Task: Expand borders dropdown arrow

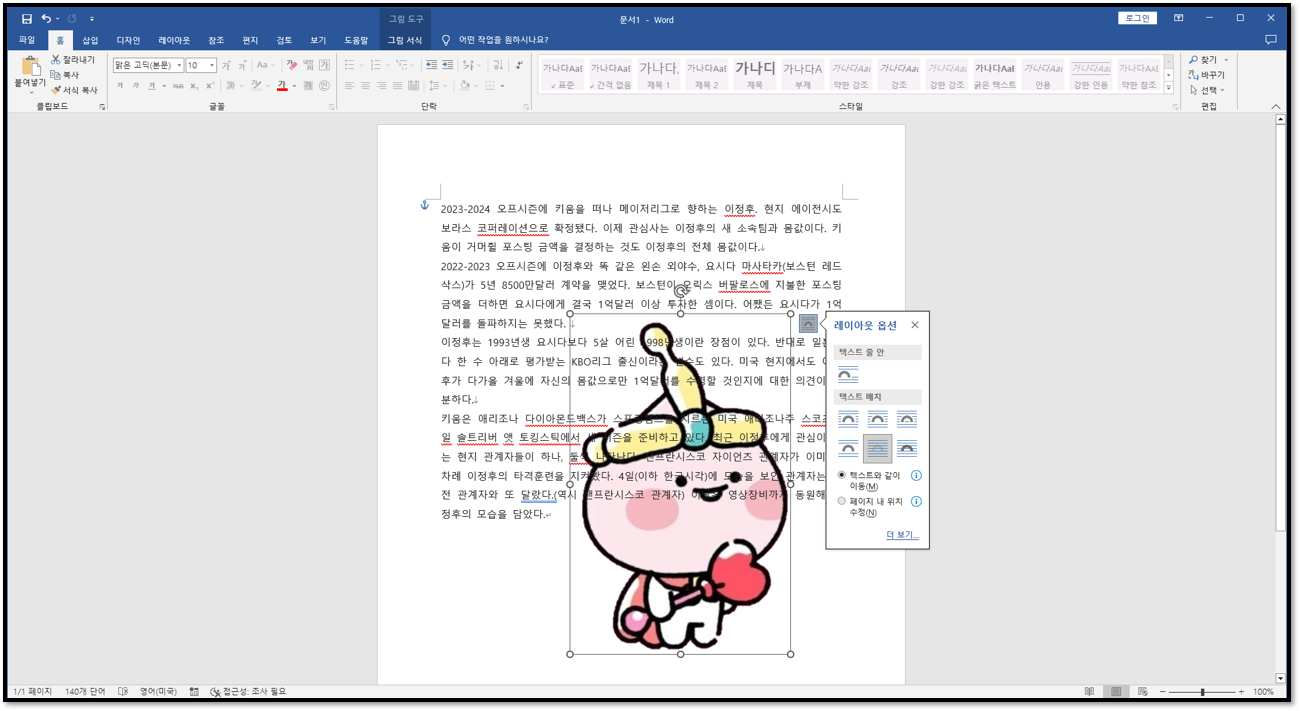Action: click(x=503, y=86)
